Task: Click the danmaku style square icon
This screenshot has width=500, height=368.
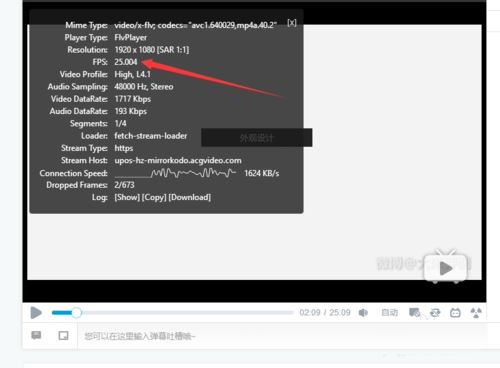Action: (x=63, y=335)
